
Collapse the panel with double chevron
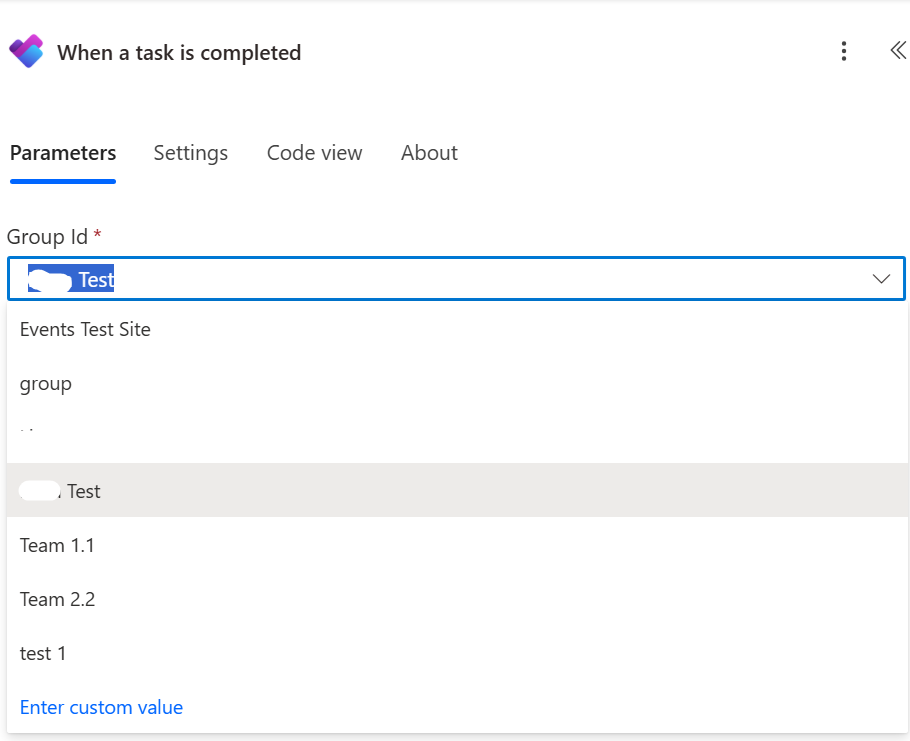[897, 50]
